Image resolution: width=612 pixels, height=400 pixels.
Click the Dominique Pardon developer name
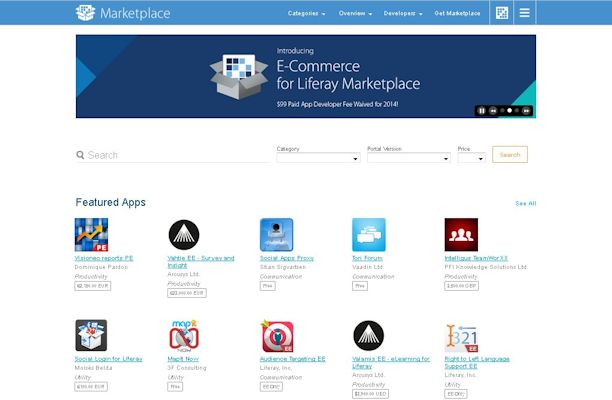(x=101, y=267)
